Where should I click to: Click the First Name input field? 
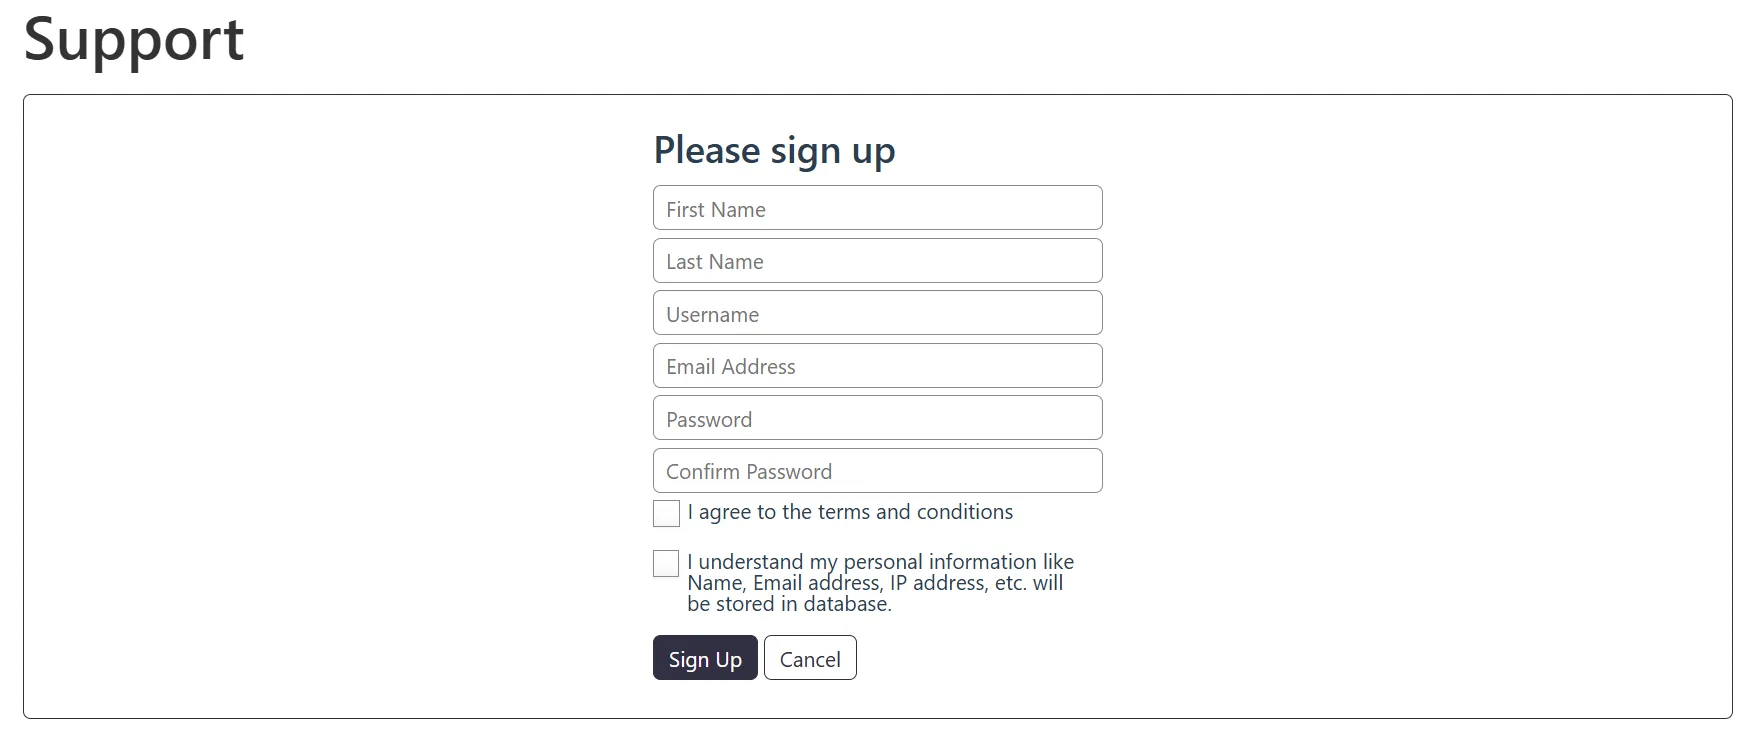coord(877,208)
